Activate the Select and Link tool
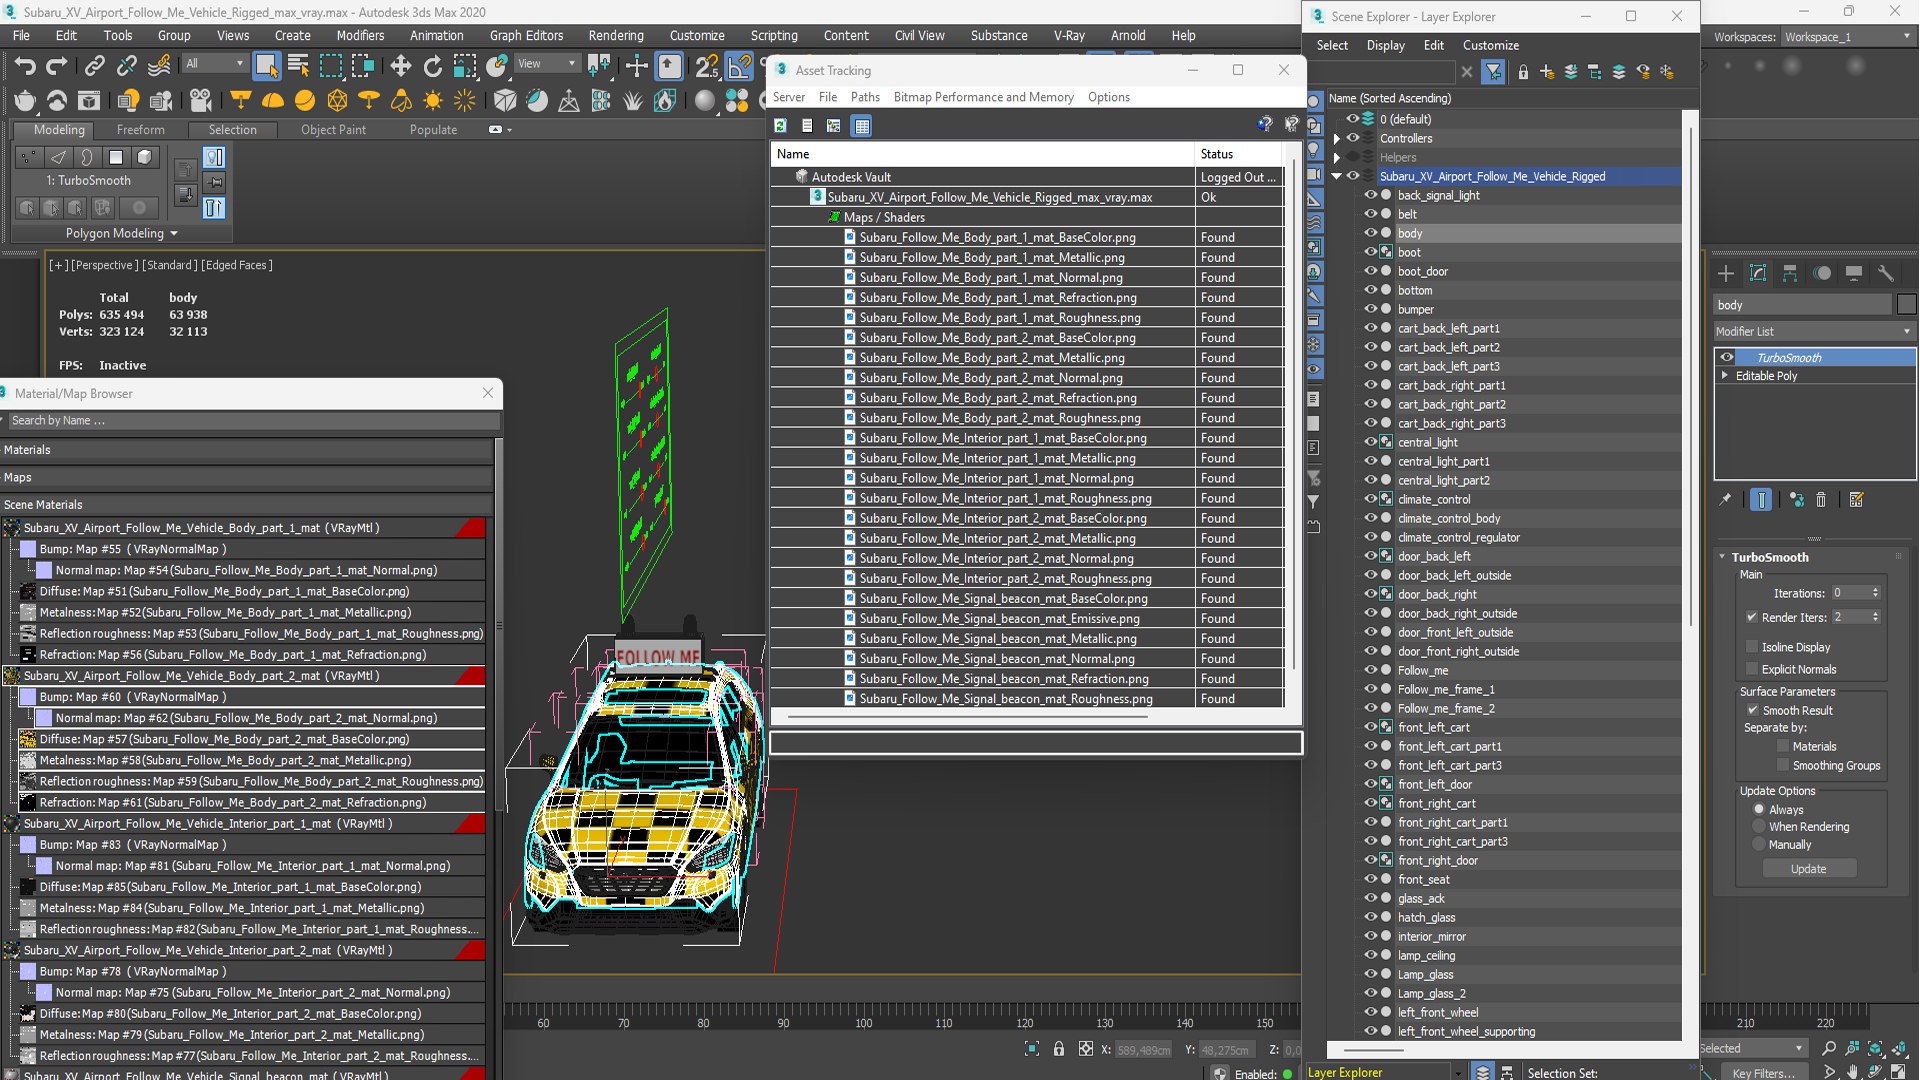The height and width of the screenshot is (1080, 1920). (94, 66)
